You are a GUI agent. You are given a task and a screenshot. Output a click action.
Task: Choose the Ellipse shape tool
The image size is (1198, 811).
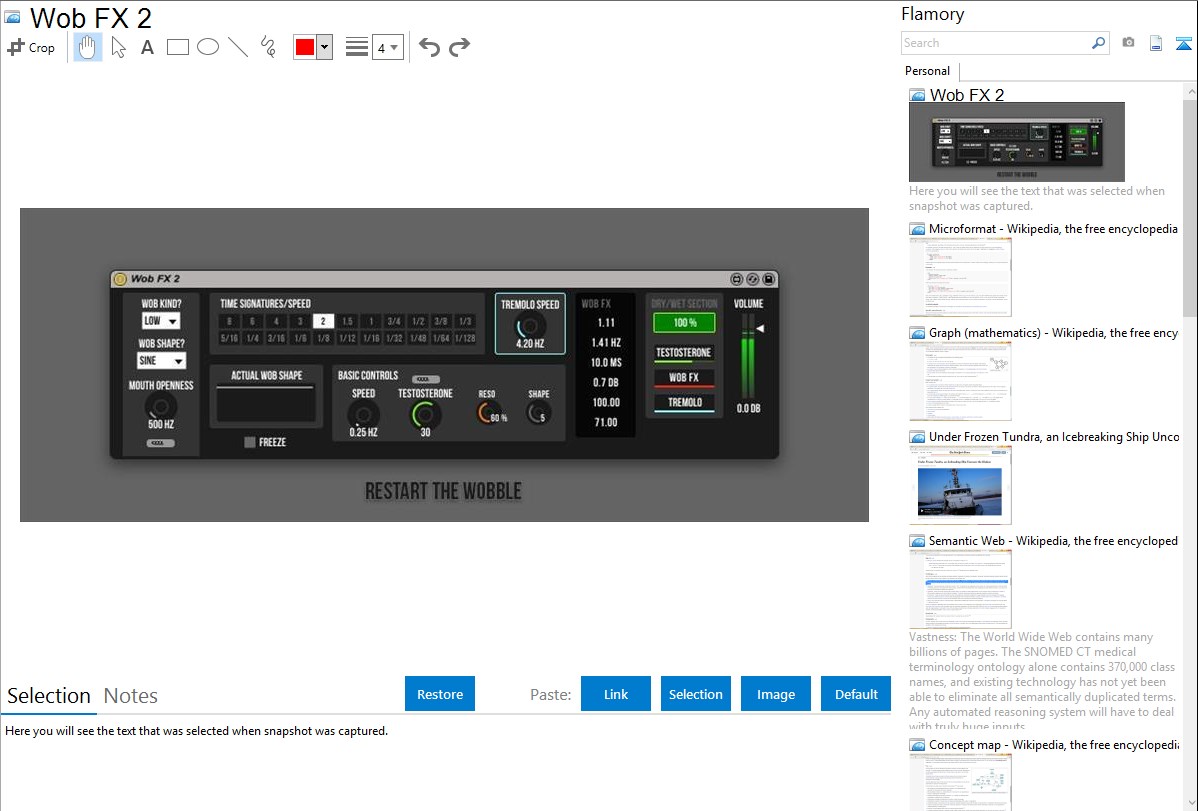click(x=208, y=47)
